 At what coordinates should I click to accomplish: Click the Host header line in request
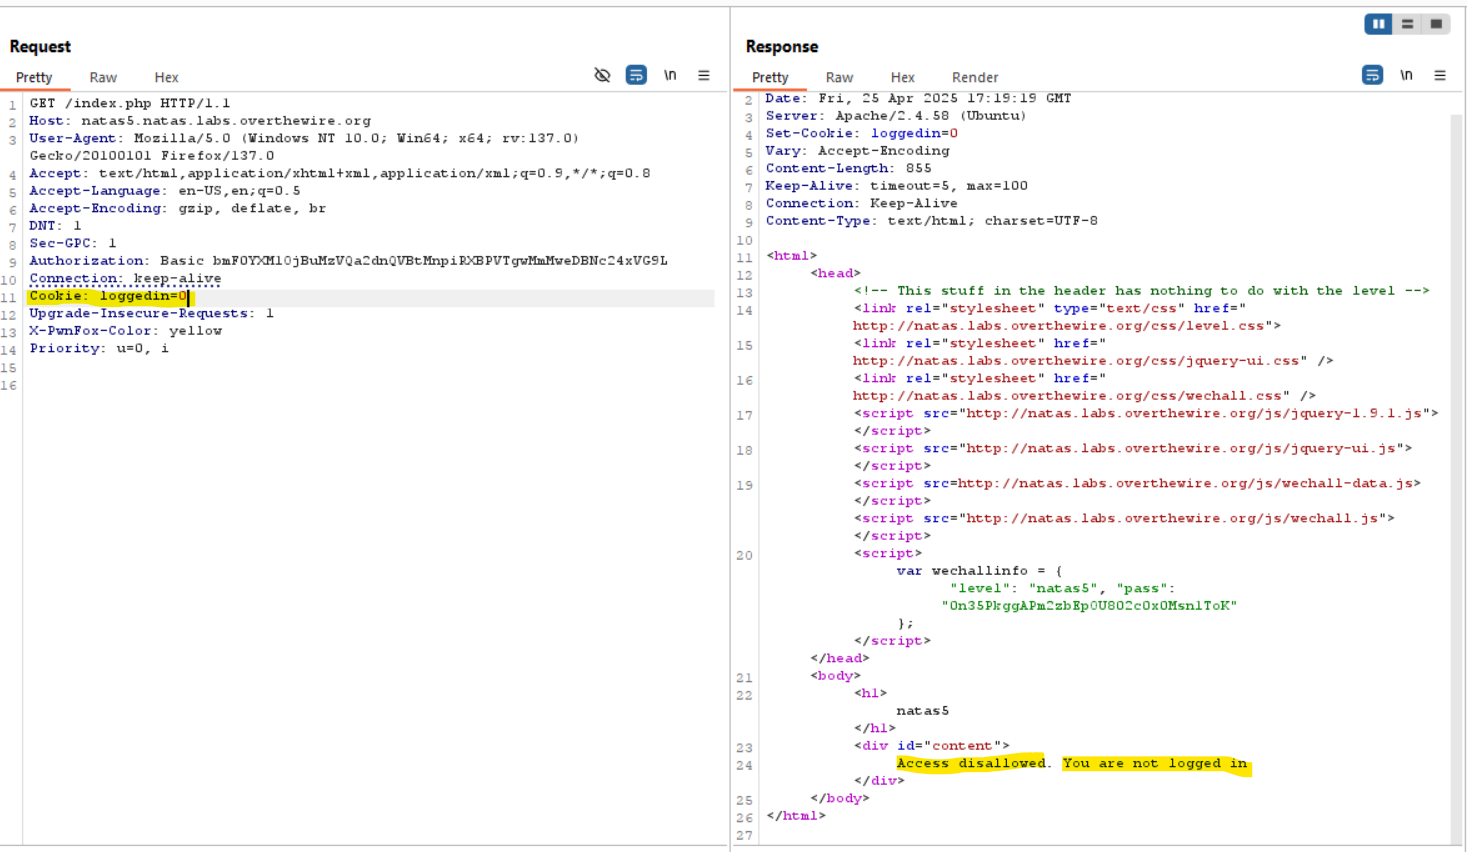click(200, 121)
